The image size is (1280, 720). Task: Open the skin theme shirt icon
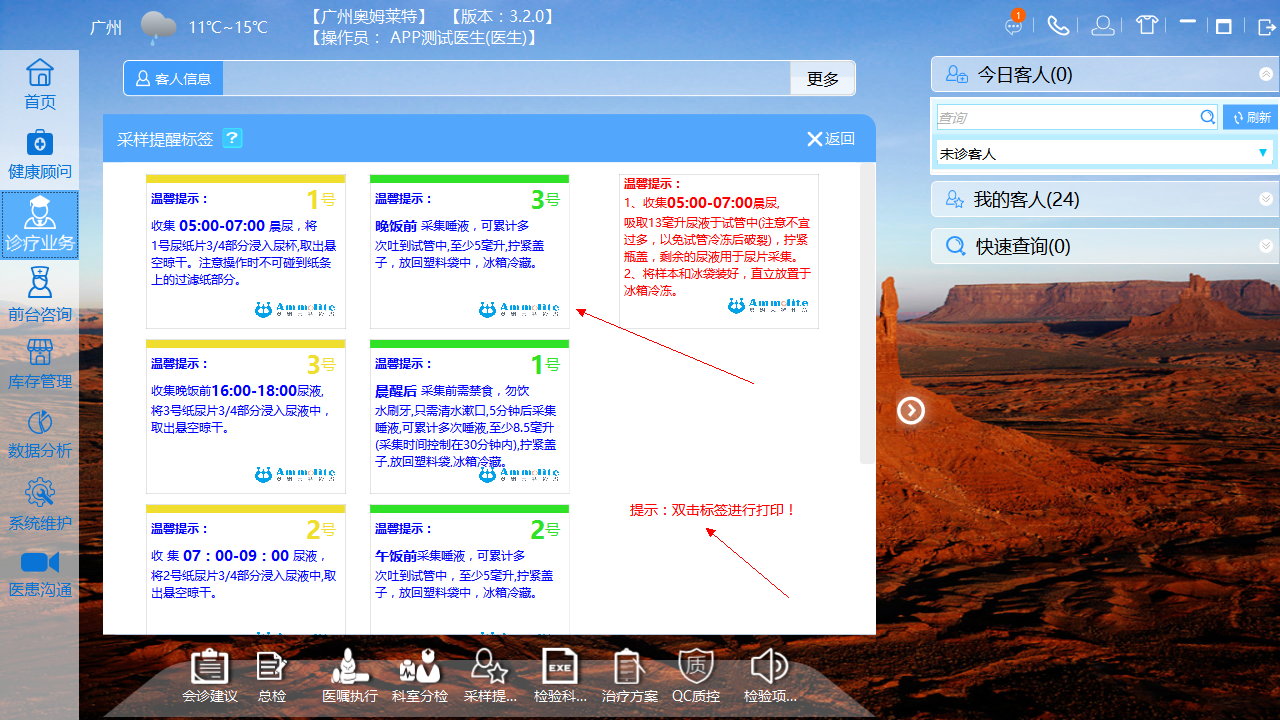1147,25
